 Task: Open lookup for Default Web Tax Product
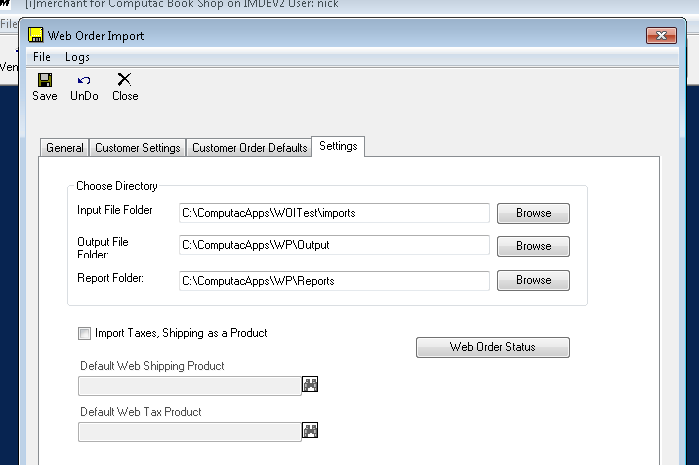click(x=310, y=430)
